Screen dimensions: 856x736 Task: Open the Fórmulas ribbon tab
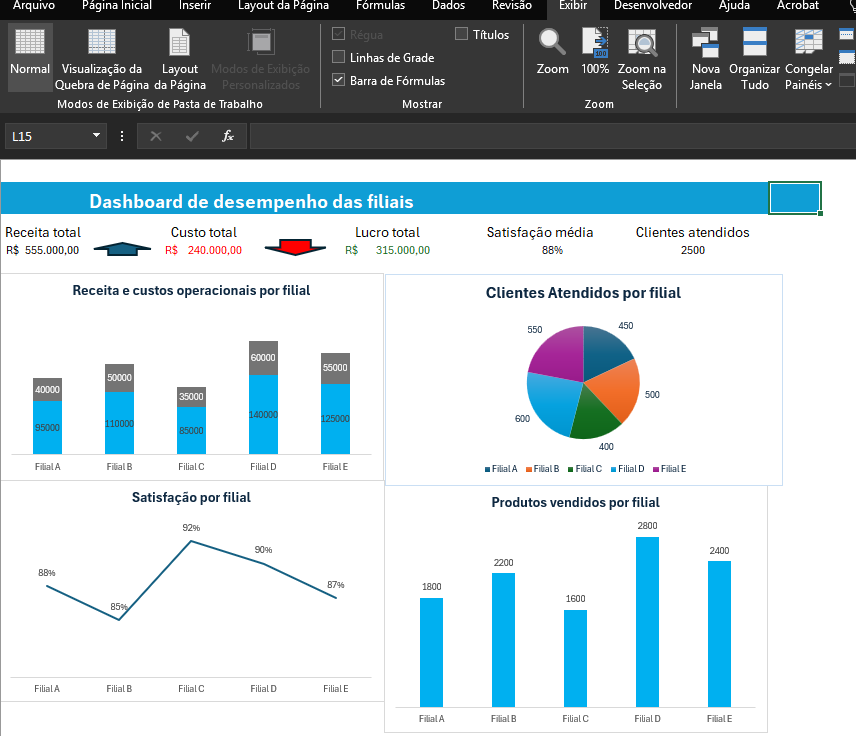[373, 6]
